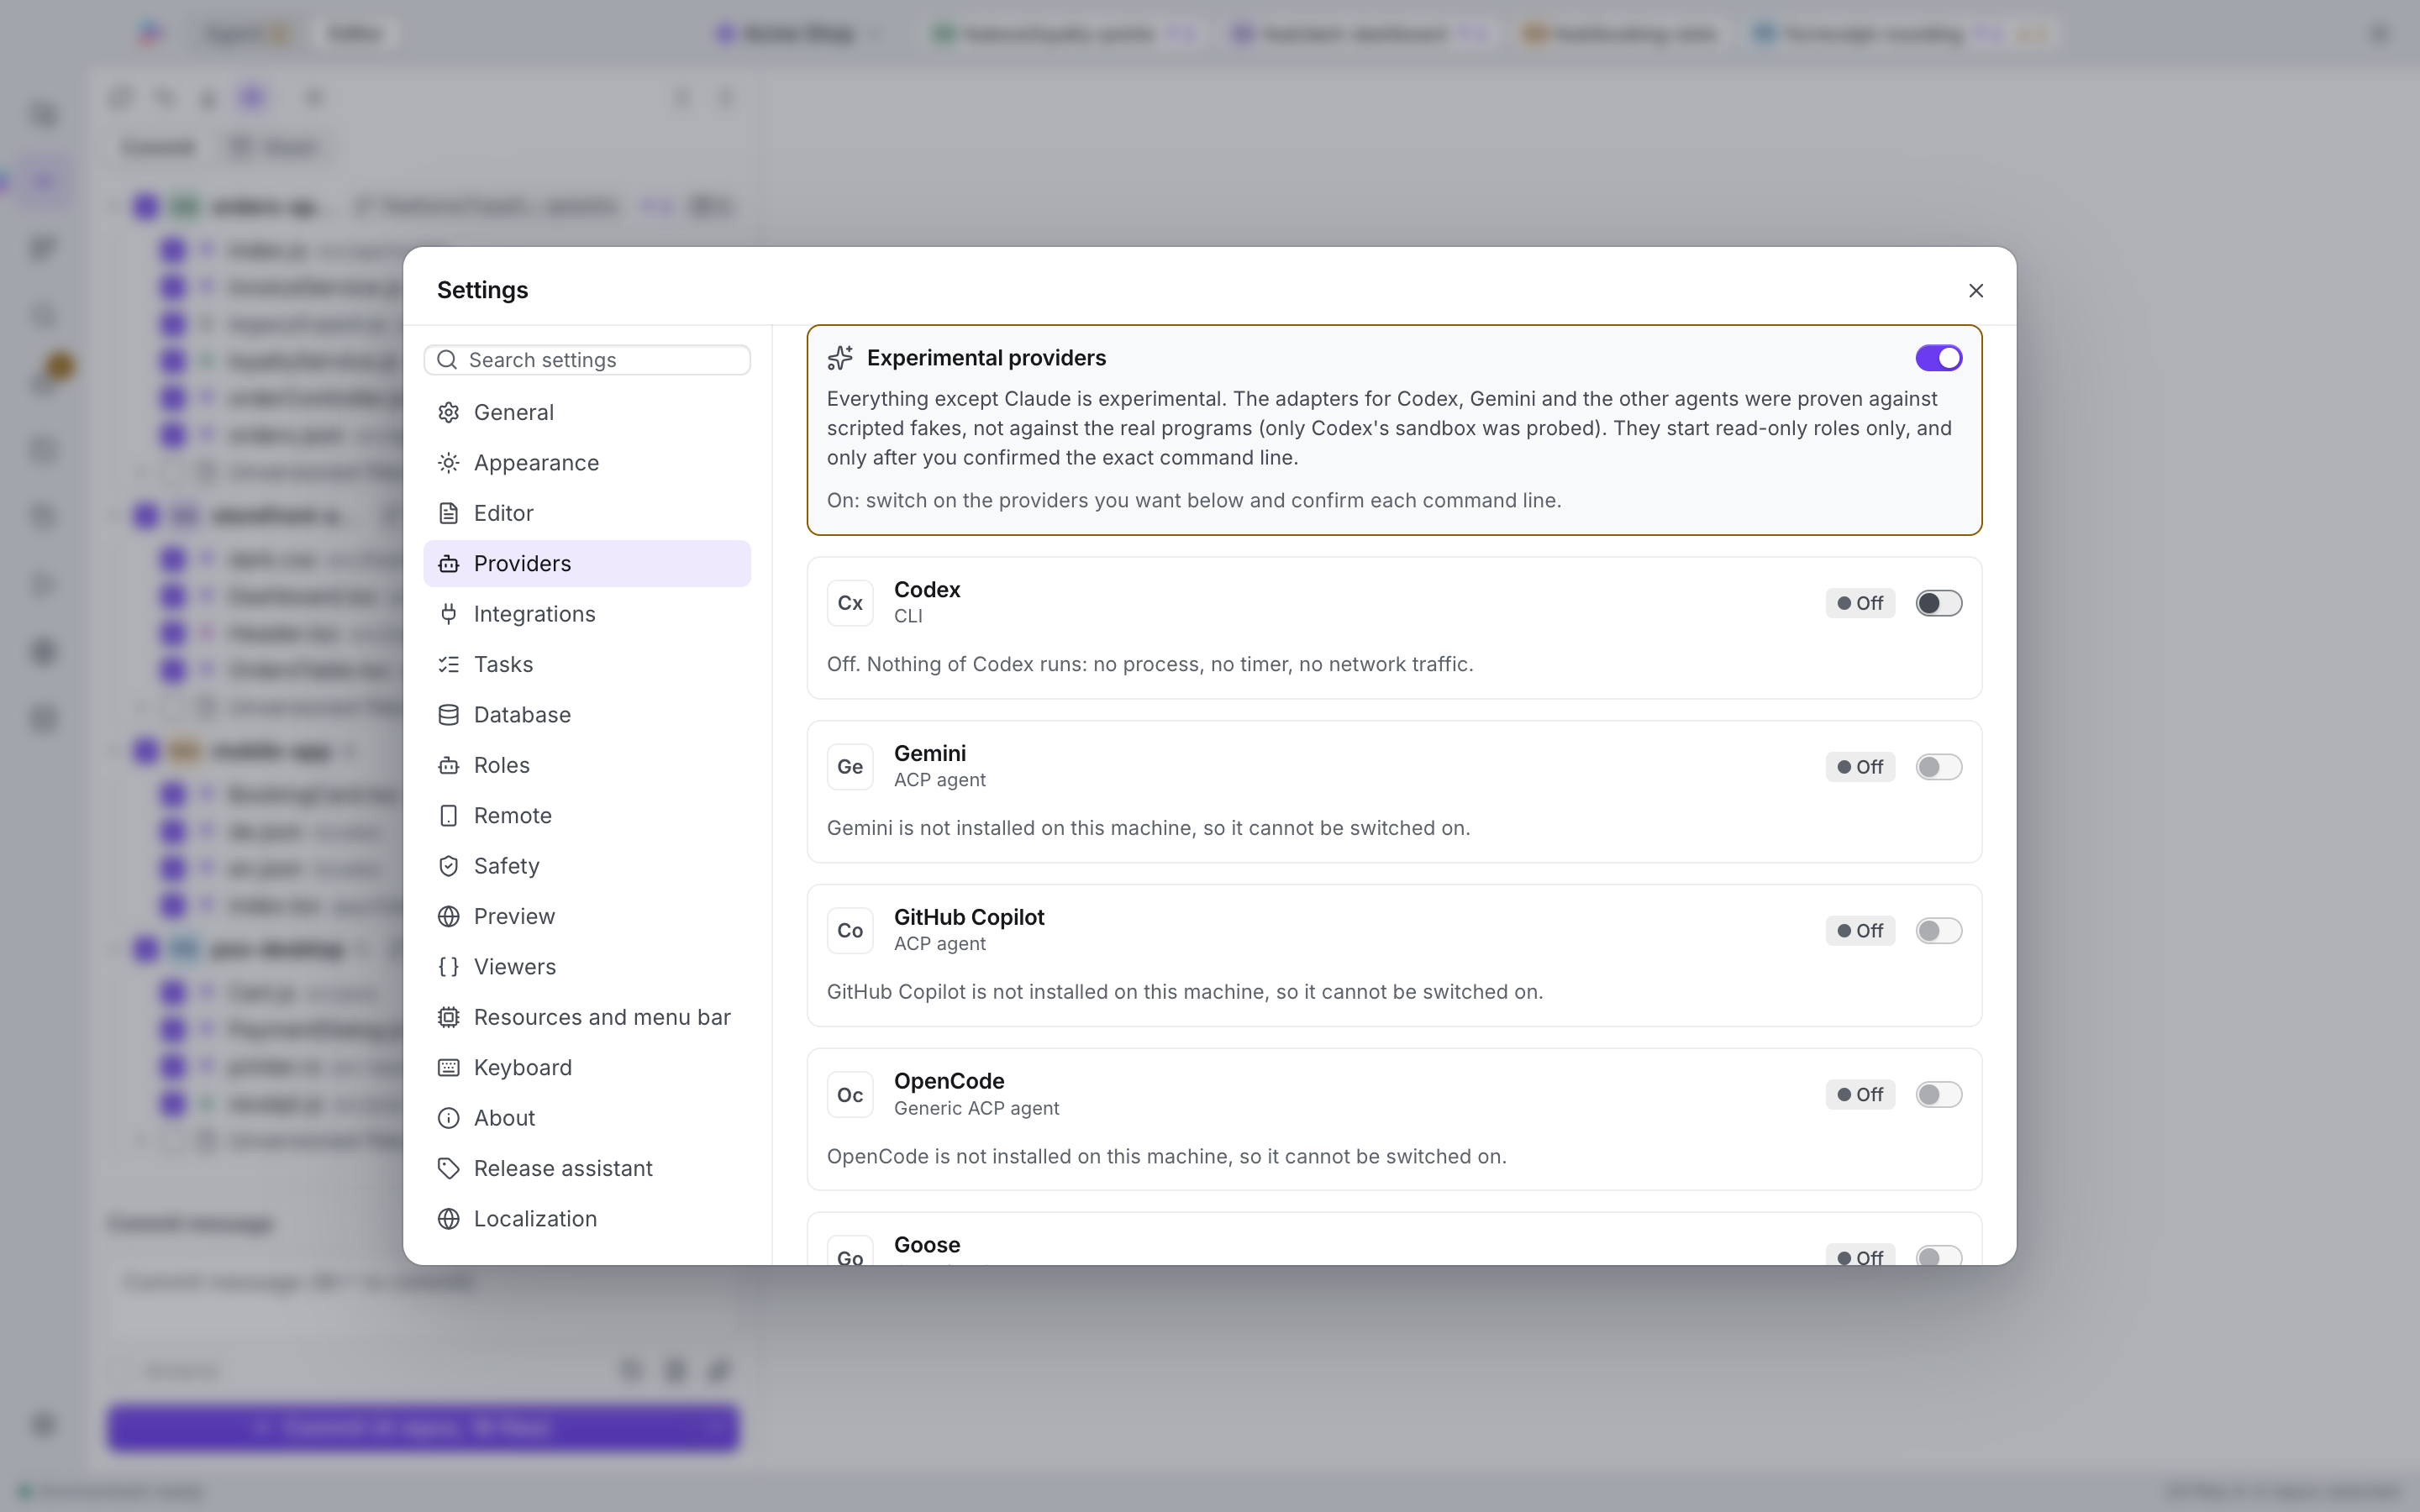
Task: Toggle the Goose provider switch
Action: (1938, 1255)
